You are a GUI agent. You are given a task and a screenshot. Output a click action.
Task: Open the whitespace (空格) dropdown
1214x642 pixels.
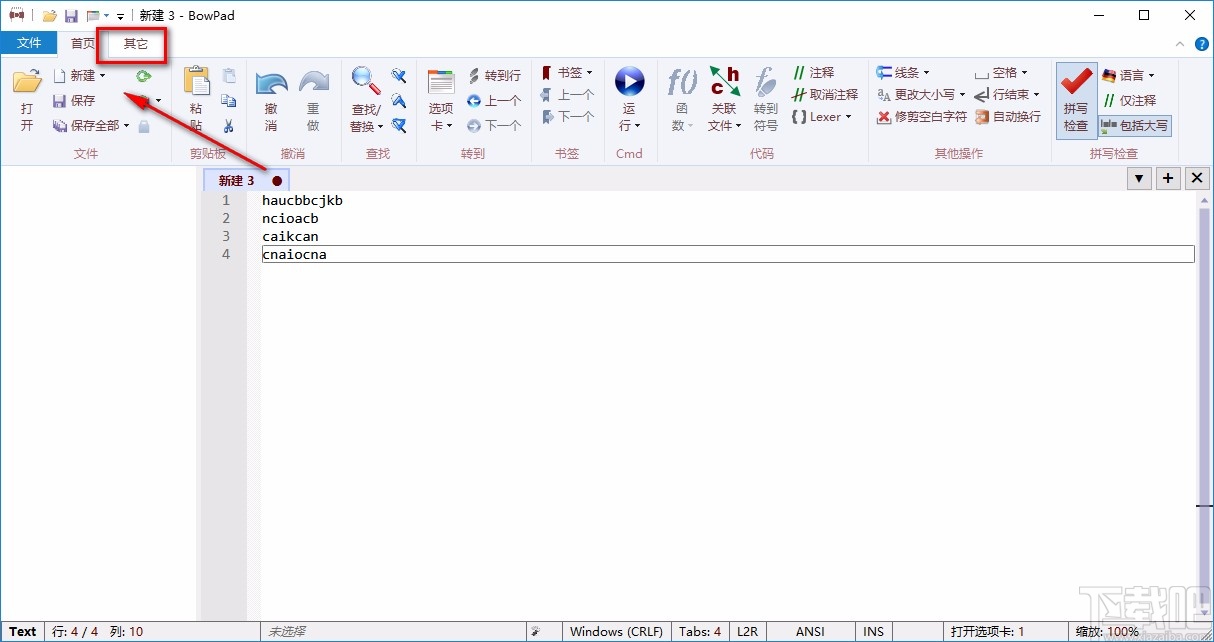coord(1001,72)
